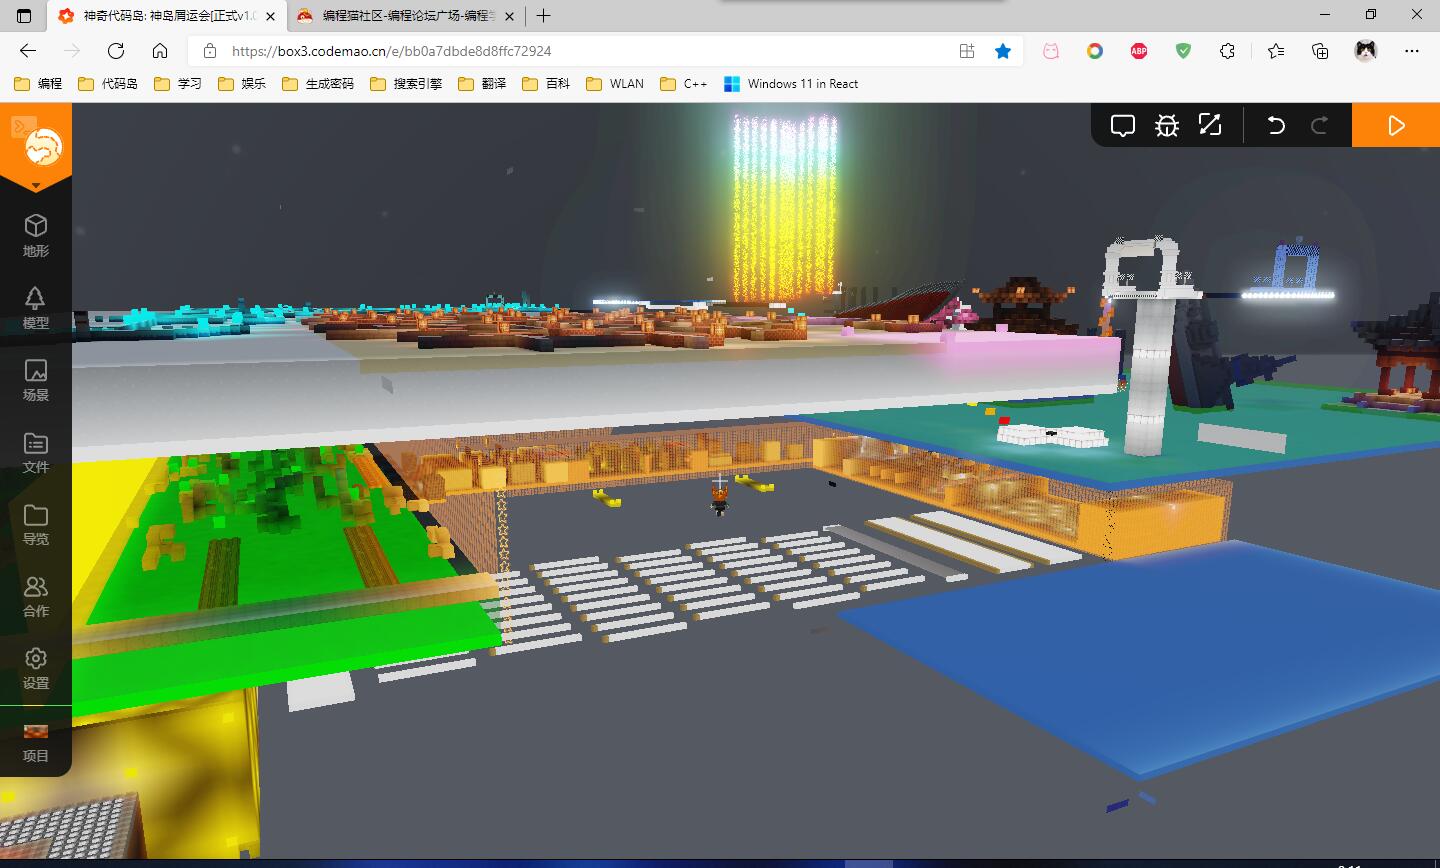Open the 百科 bookmarks folder
The width and height of the screenshot is (1440, 868).
coord(546,84)
